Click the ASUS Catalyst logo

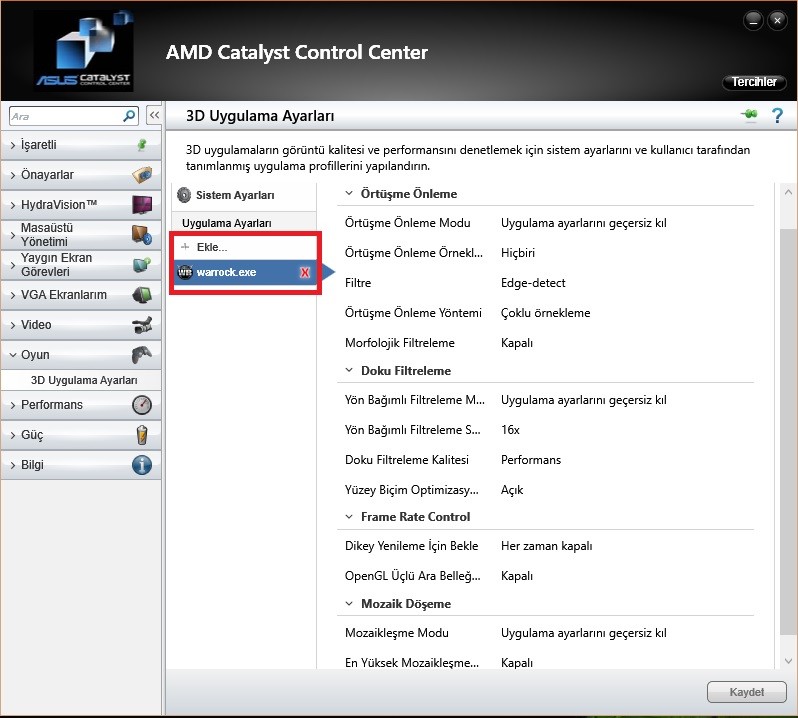pos(83,51)
